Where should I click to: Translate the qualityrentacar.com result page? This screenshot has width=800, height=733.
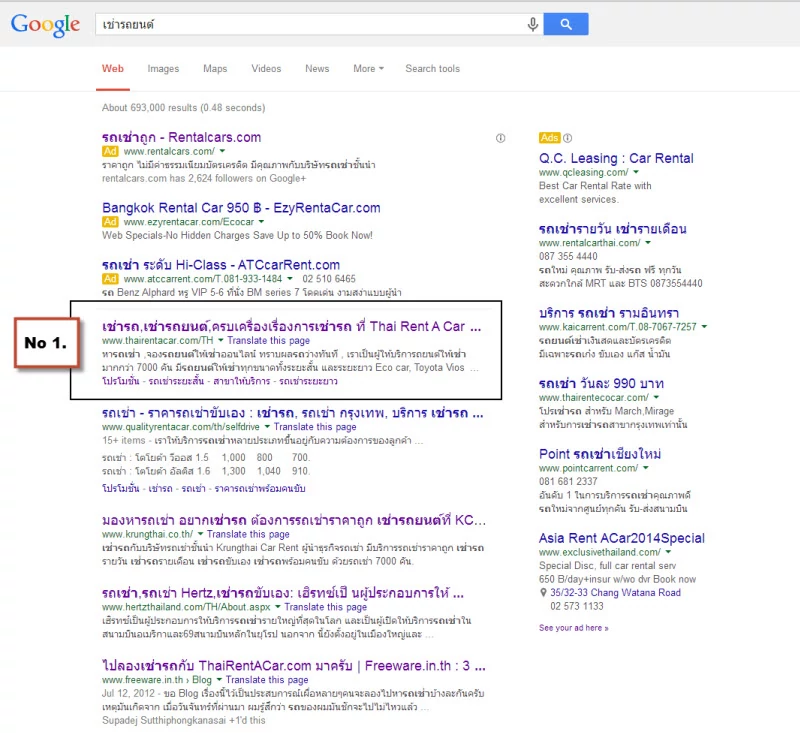pyautogui.click(x=315, y=426)
